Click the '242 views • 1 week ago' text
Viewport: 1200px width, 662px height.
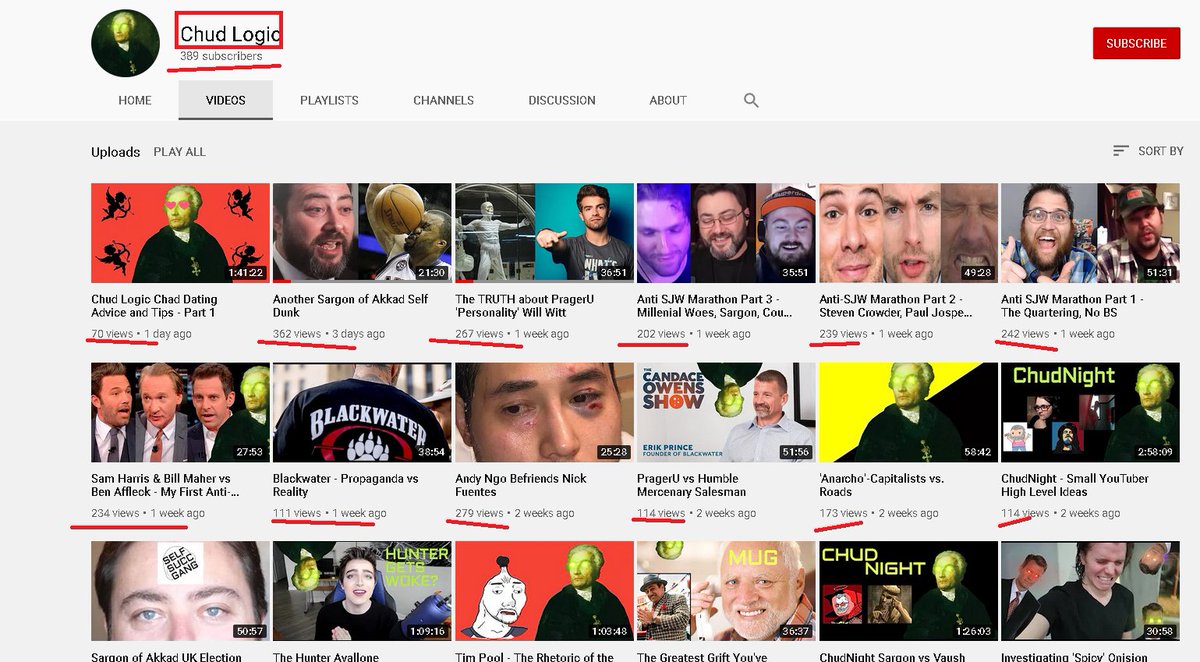tap(1058, 334)
